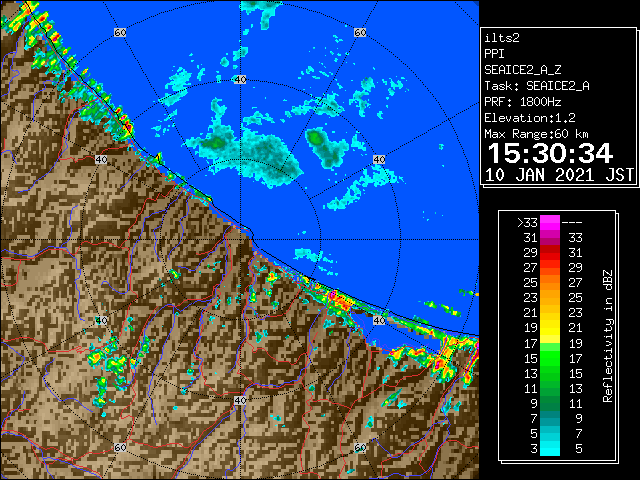Click the '---' legend label

(x=572, y=223)
